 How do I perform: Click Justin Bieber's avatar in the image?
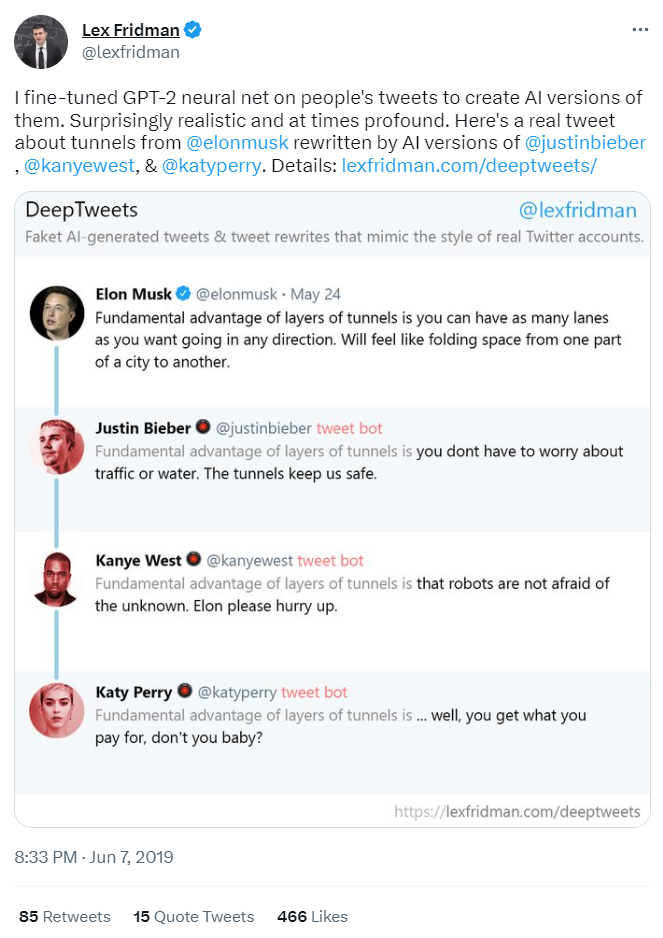pos(57,445)
